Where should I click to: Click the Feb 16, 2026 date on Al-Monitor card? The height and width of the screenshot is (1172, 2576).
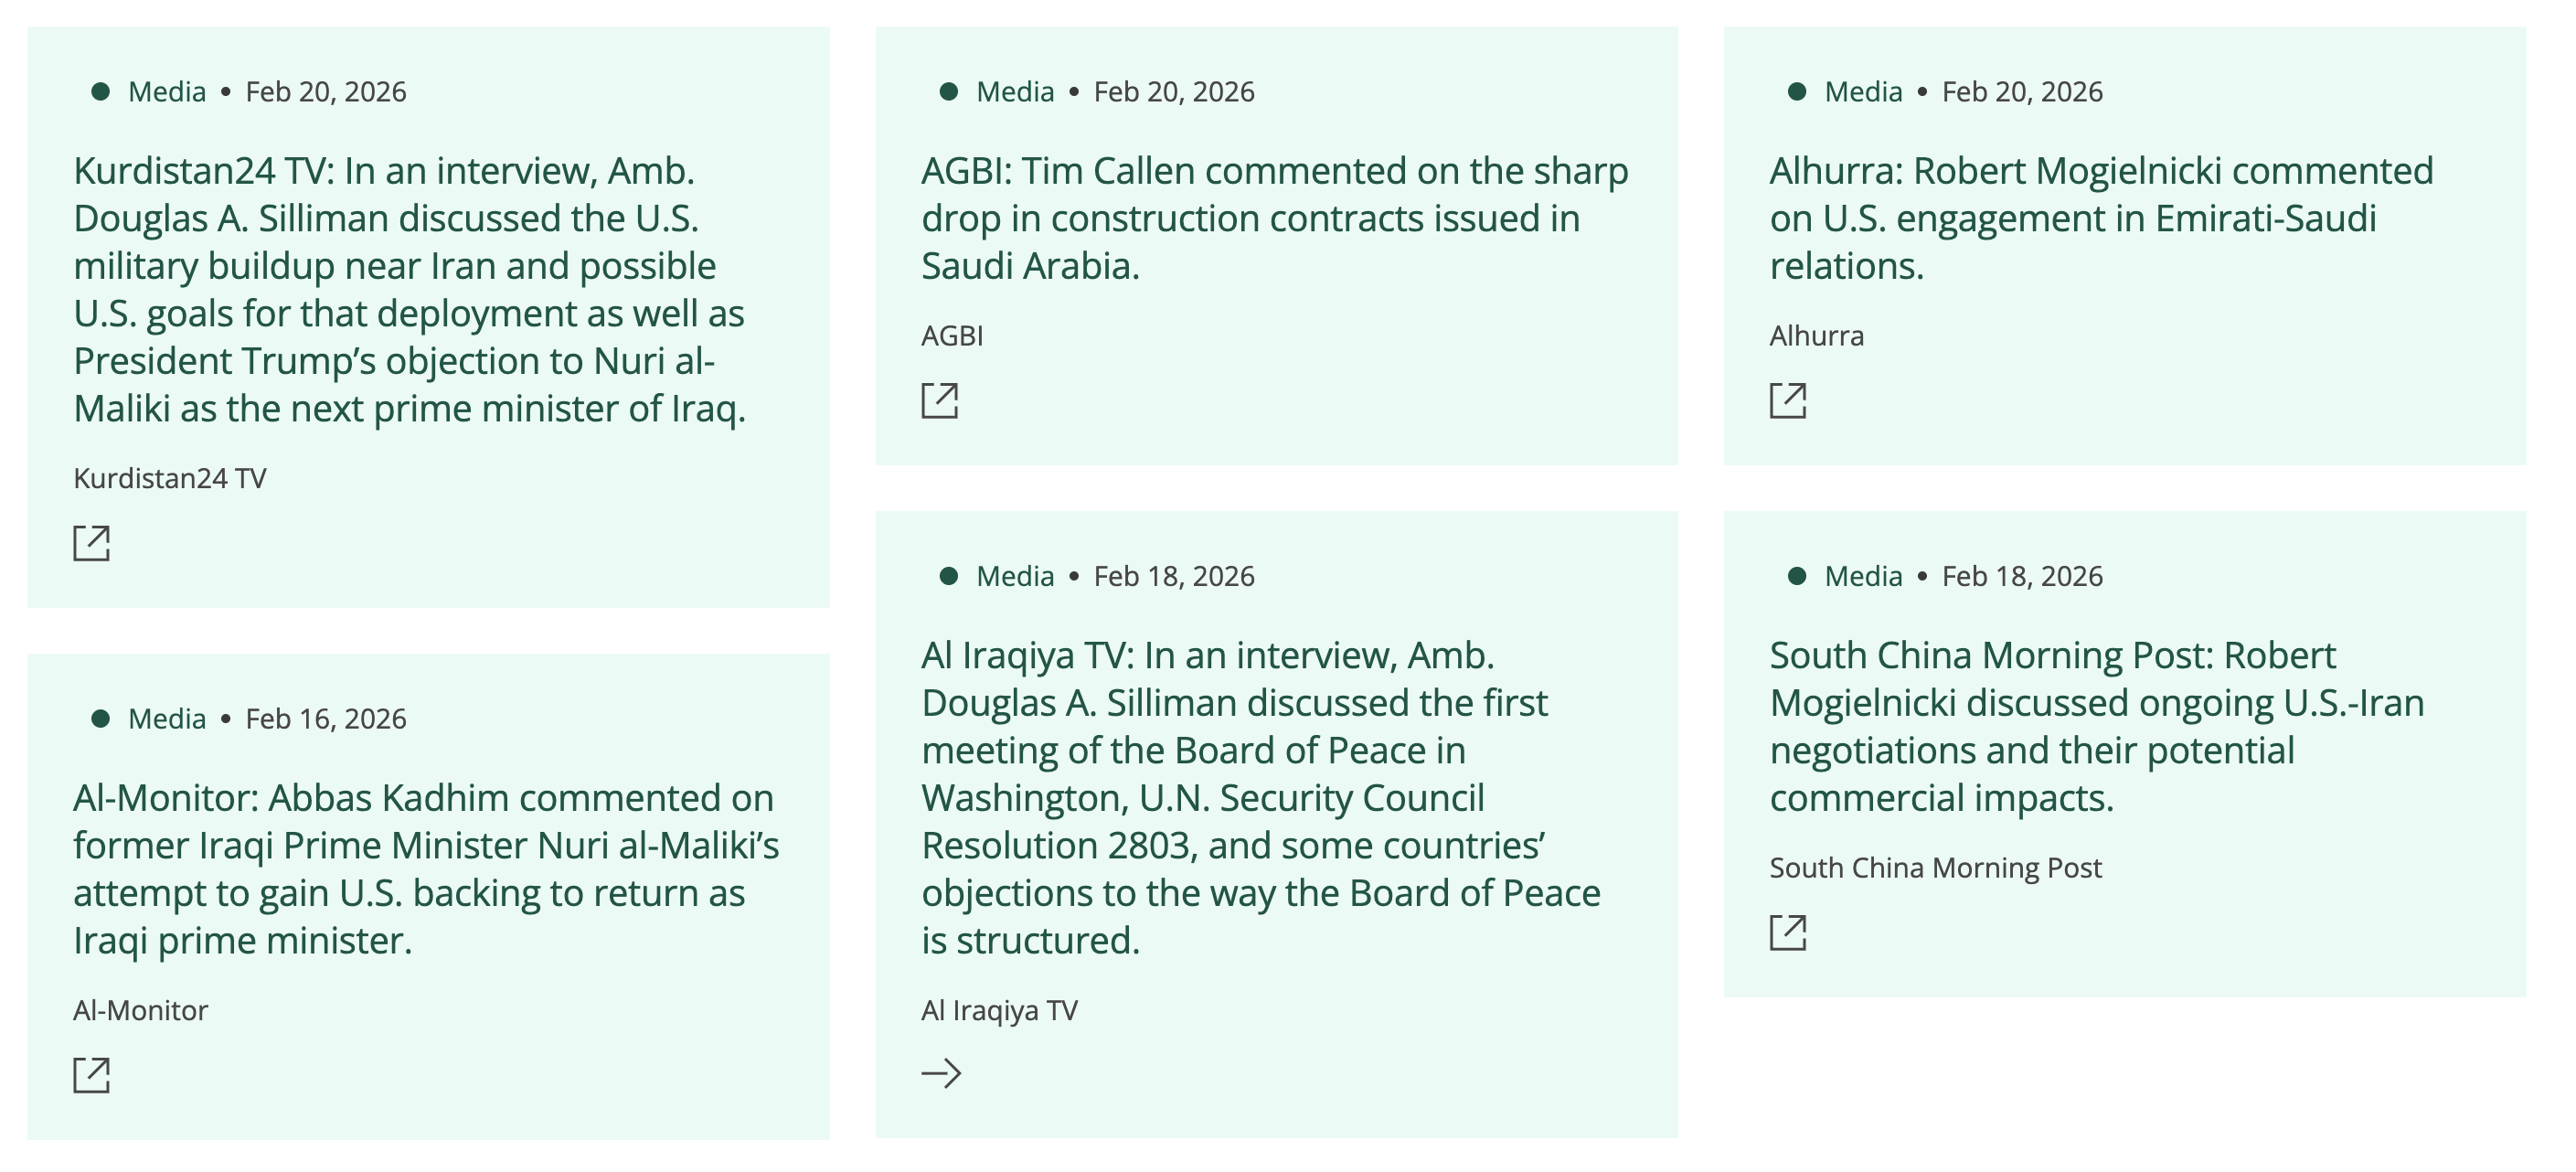click(x=326, y=719)
